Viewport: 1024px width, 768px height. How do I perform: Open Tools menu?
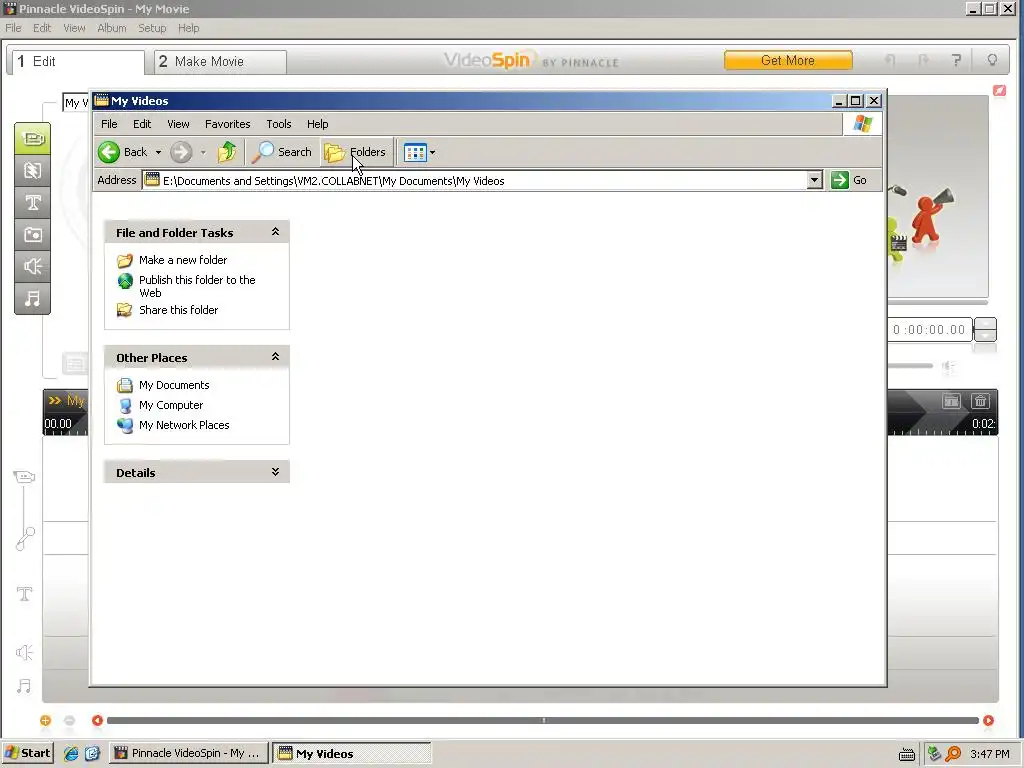(x=278, y=124)
